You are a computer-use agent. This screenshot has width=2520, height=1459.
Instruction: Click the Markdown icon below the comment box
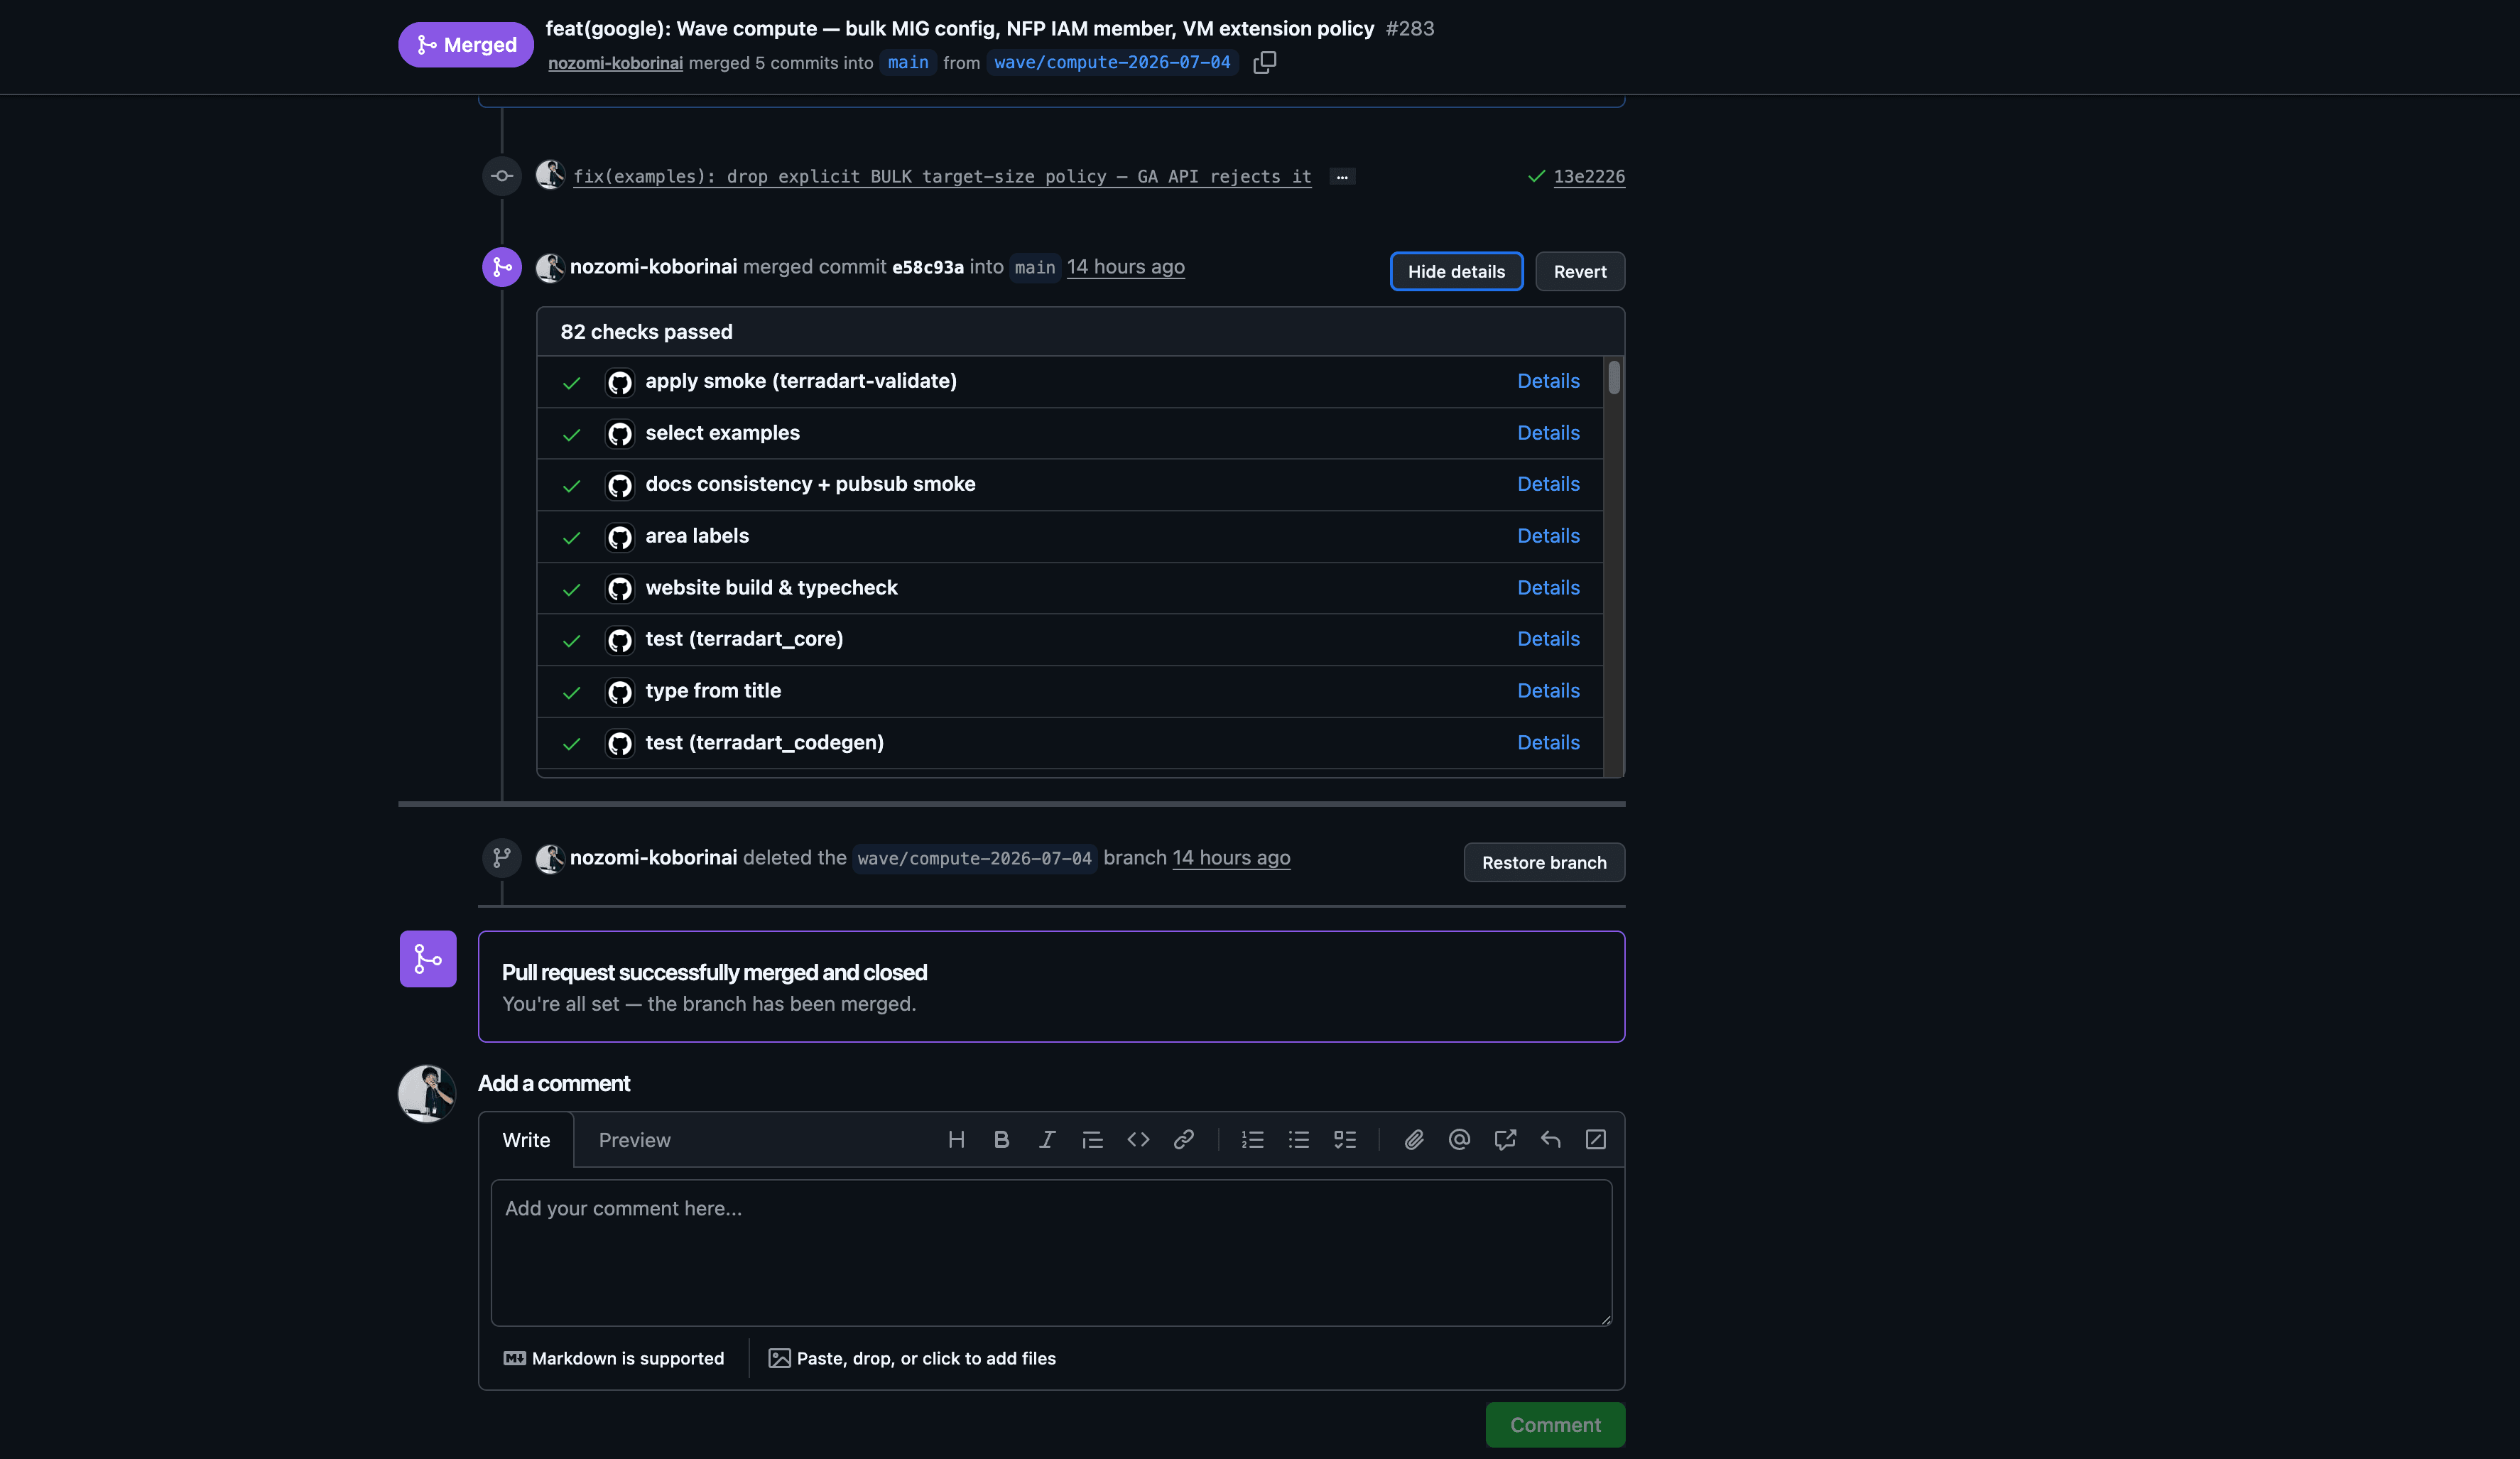tap(514, 1358)
